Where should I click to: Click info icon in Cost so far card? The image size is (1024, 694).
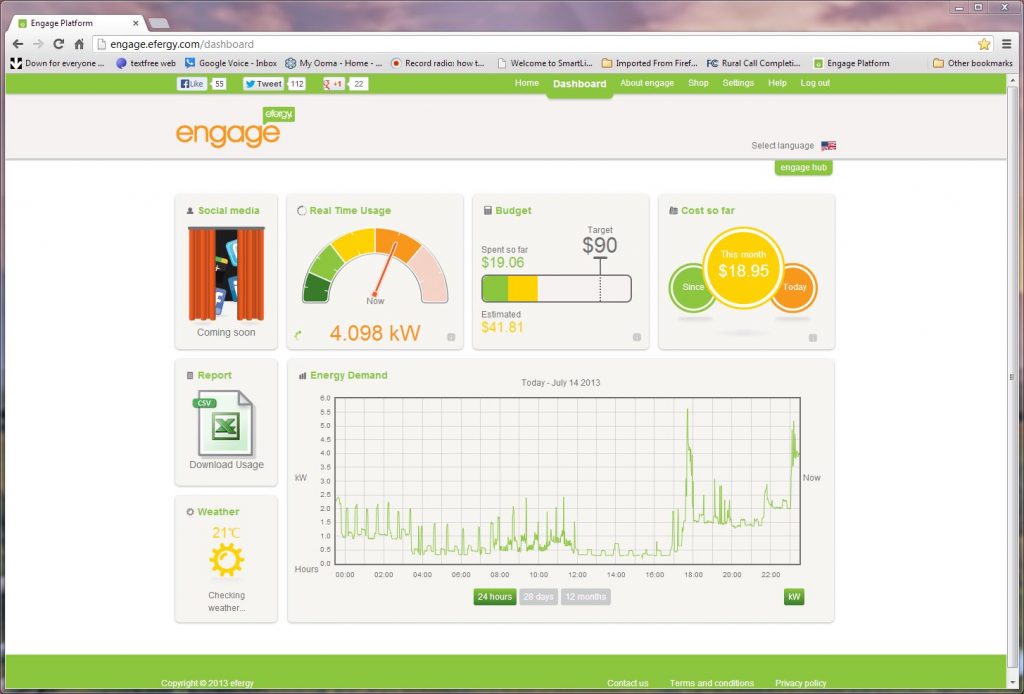point(813,338)
